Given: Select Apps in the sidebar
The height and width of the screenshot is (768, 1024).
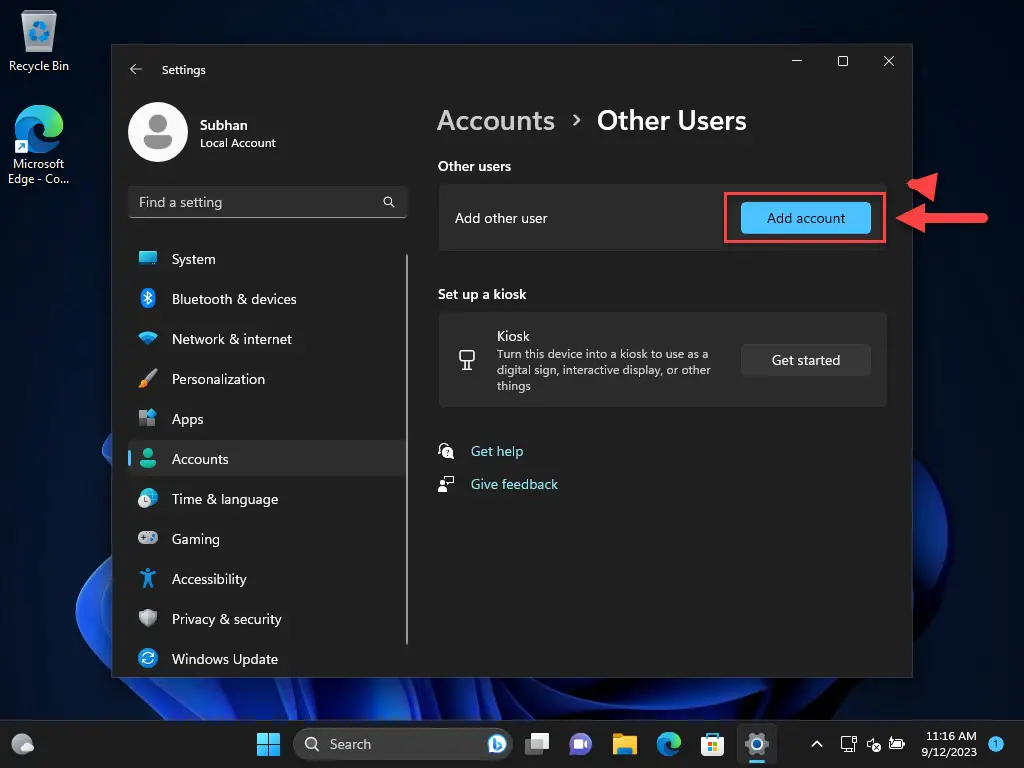Looking at the screenshot, I should [268, 419].
